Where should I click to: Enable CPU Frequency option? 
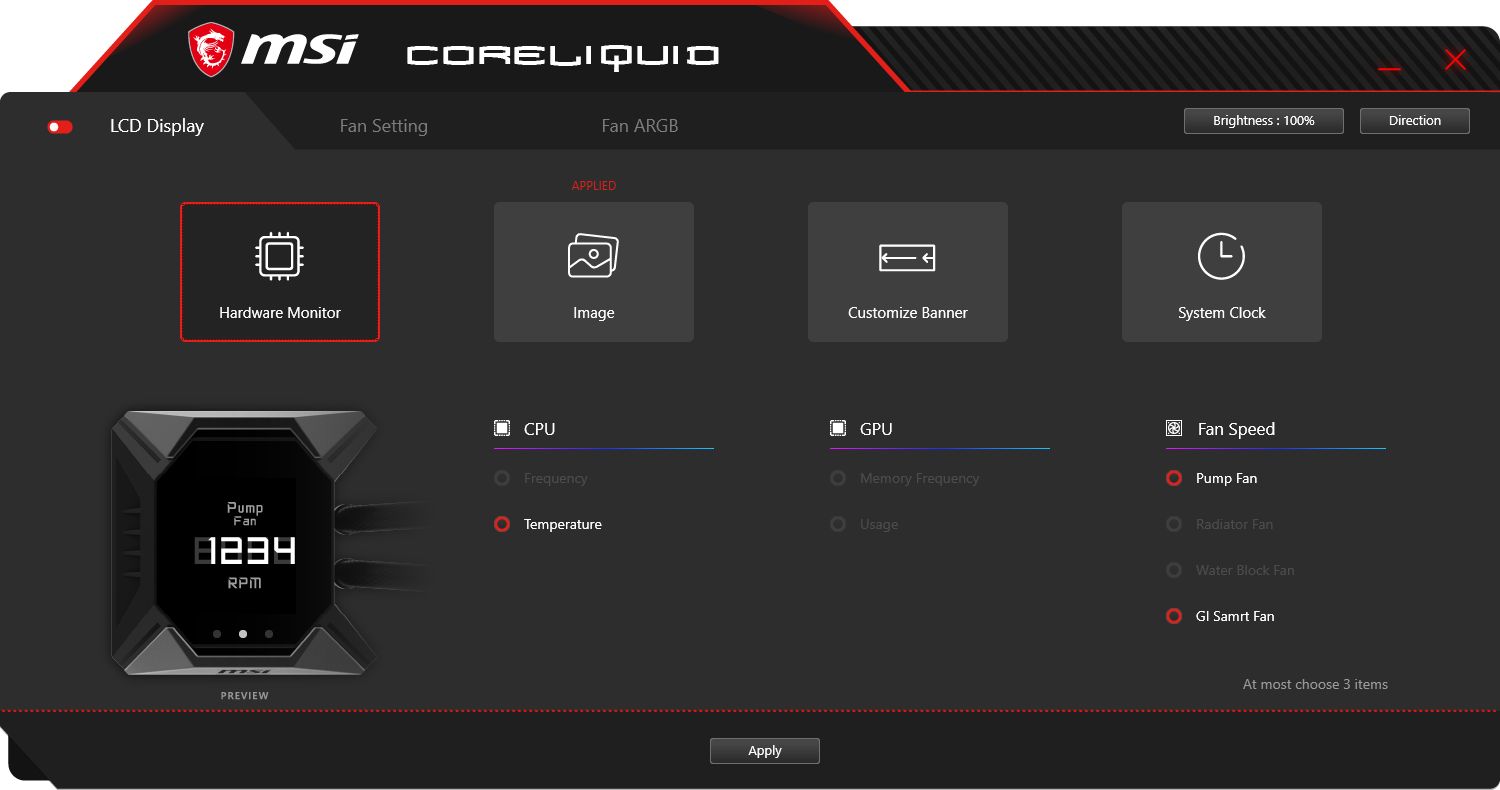(x=502, y=478)
